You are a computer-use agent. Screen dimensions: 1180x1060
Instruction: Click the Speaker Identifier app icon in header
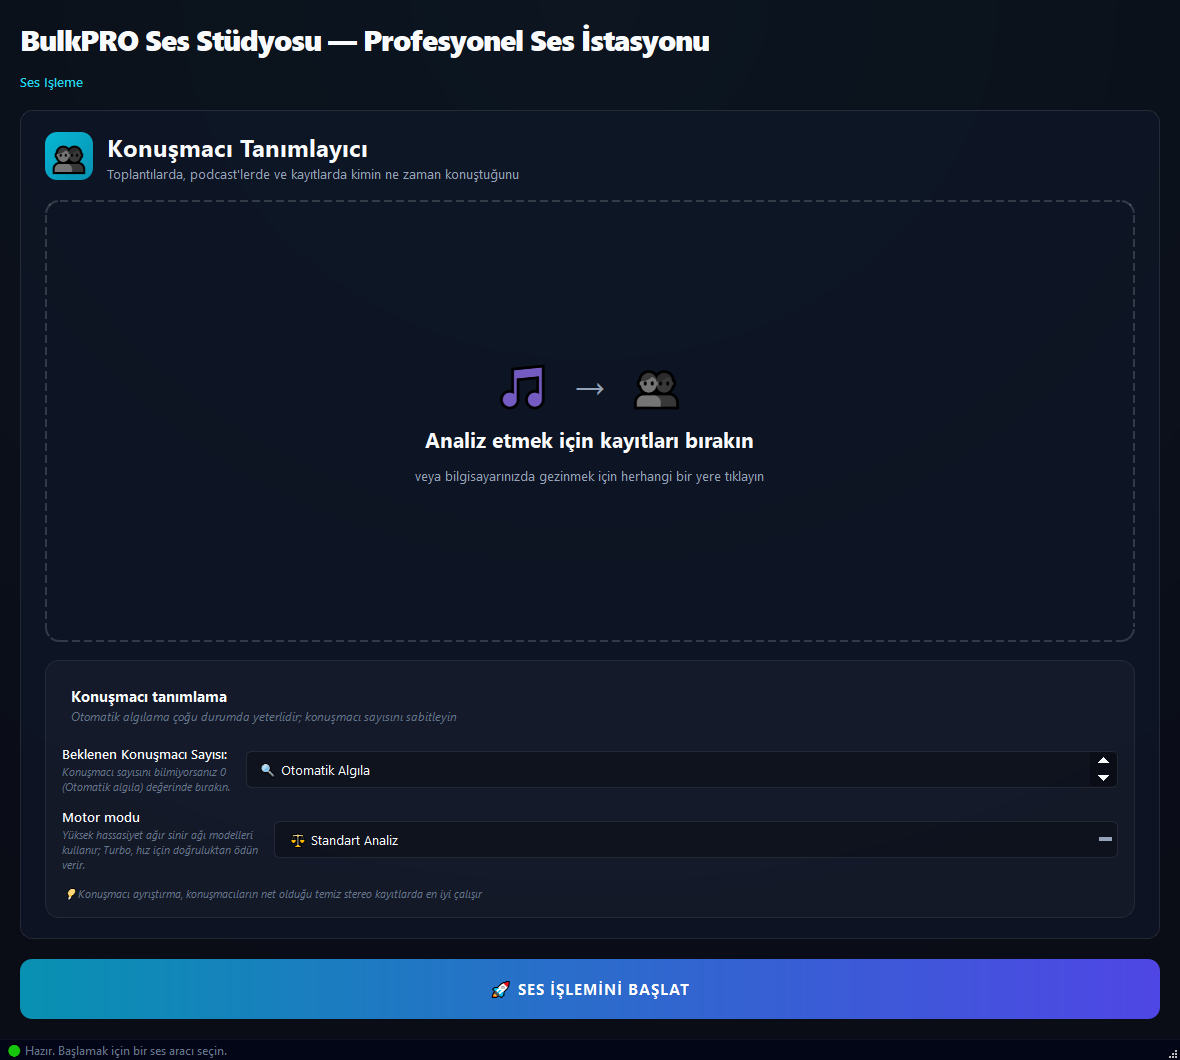pyautogui.click(x=68, y=156)
